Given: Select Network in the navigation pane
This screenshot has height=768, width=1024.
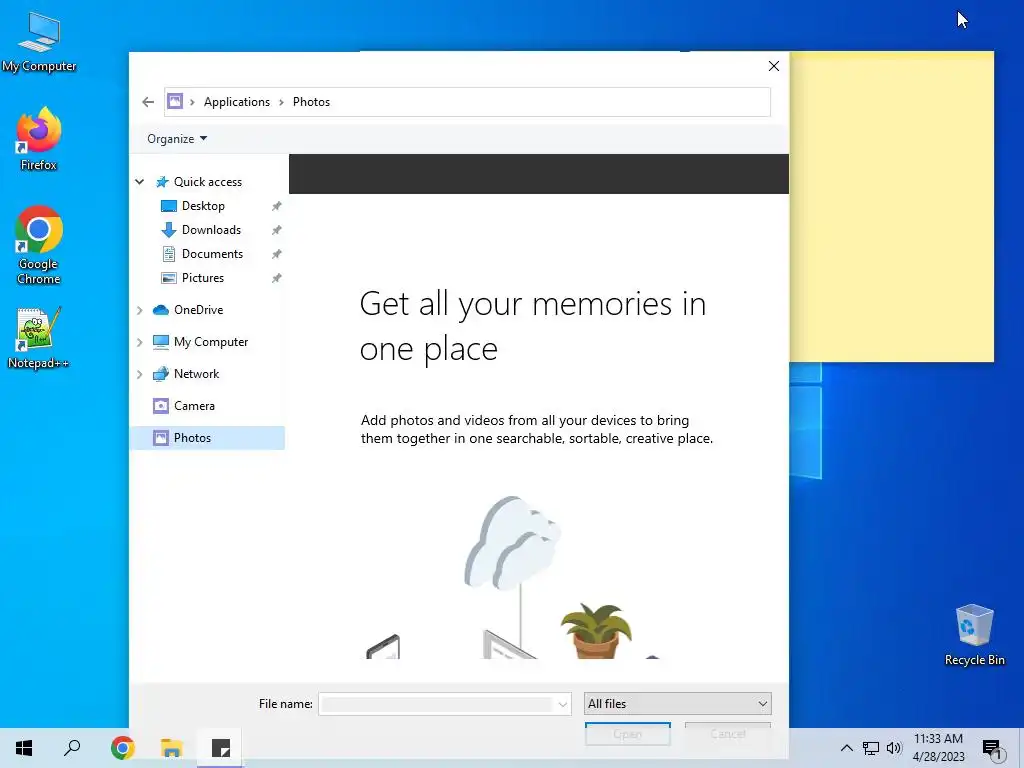Looking at the screenshot, I should pyautogui.click(x=196, y=374).
